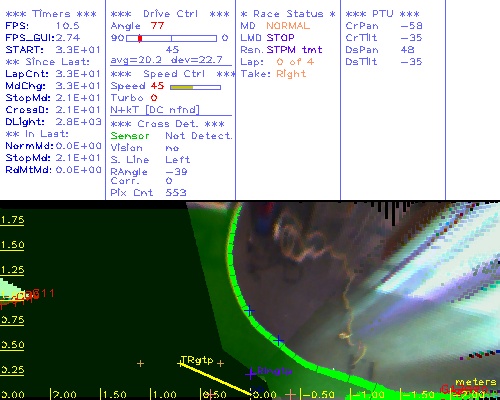Click the DsPan value 48
Viewport: 500px width, 400px height.
(407, 50)
